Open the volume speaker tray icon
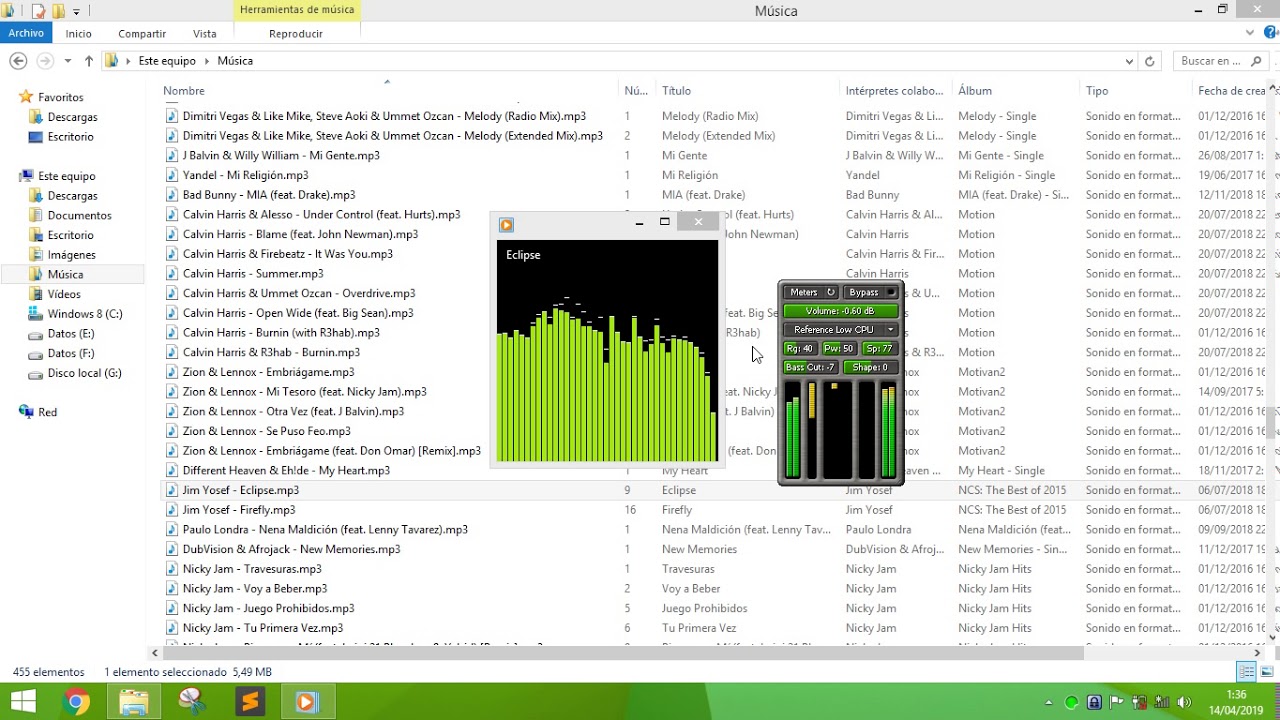This screenshot has height=720, width=1280. (x=1185, y=702)
